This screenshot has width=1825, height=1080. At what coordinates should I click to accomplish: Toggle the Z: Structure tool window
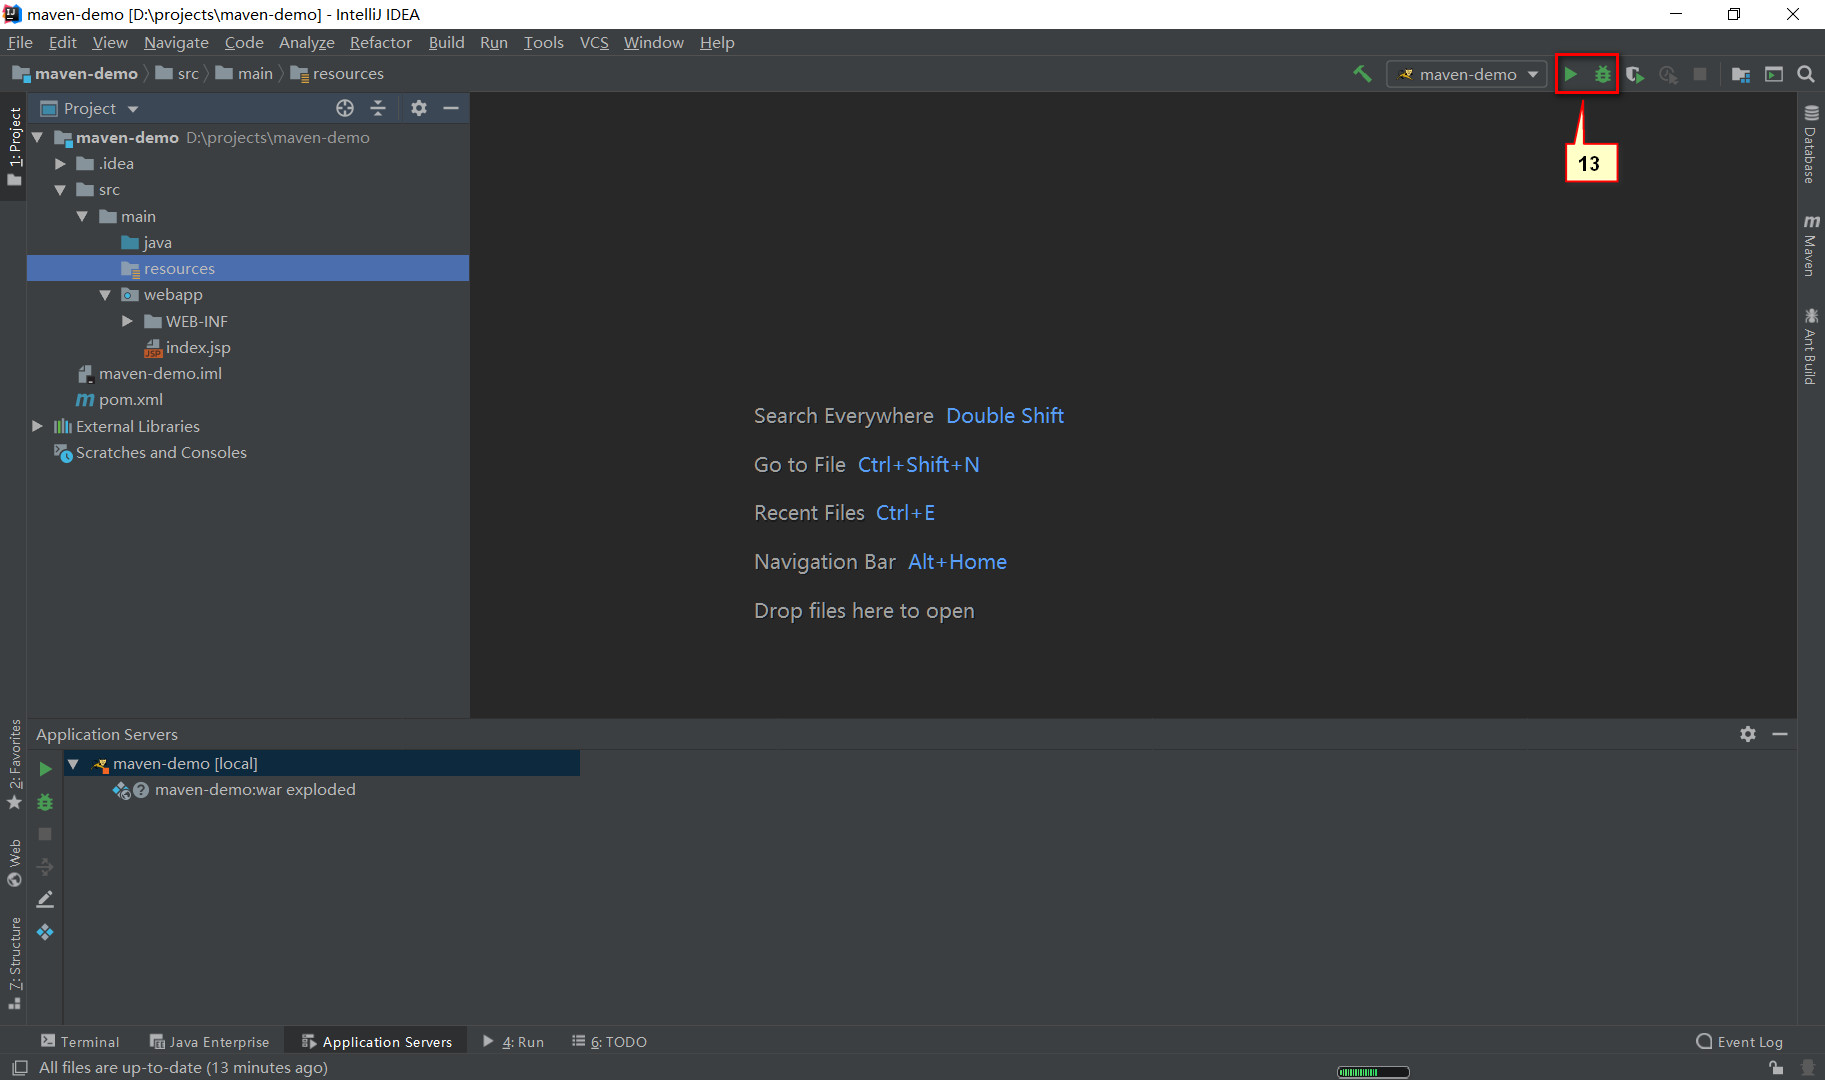pyautogui.click(x=14, y=963)
